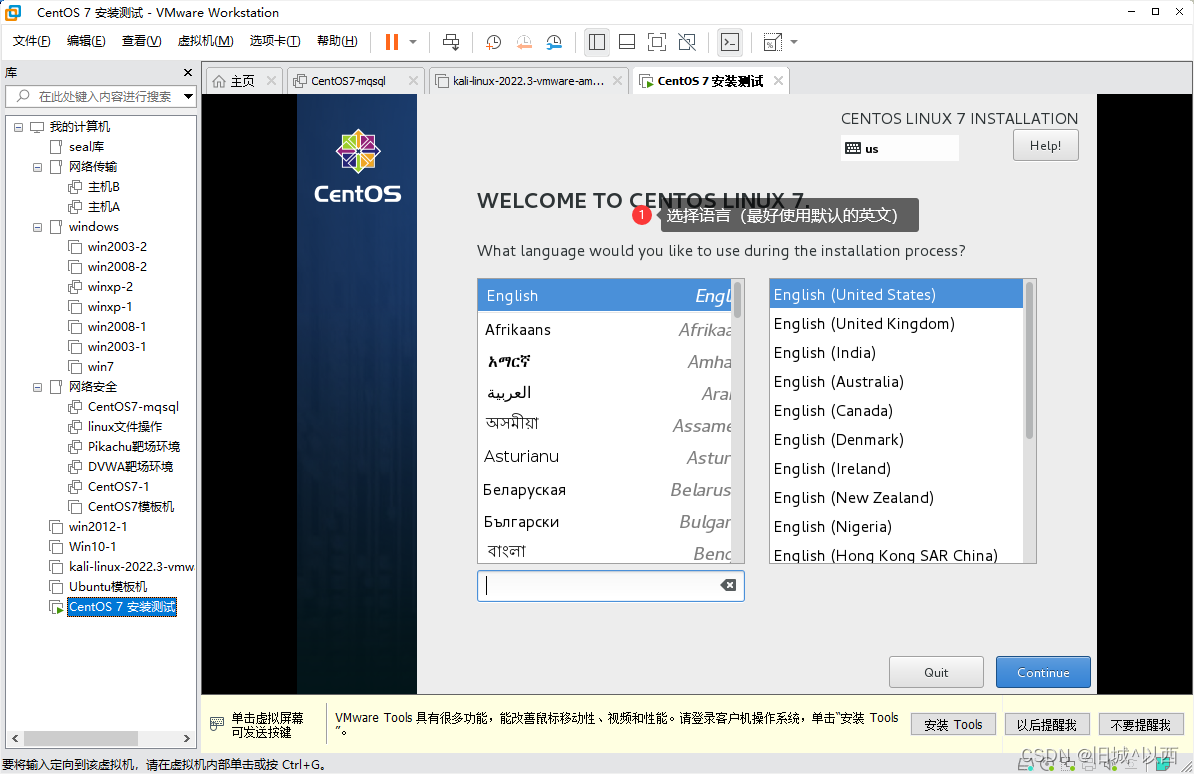Open the 虚拟机(M) menu
Viewport: 1194px width, 774px height.
click(206, 41)
